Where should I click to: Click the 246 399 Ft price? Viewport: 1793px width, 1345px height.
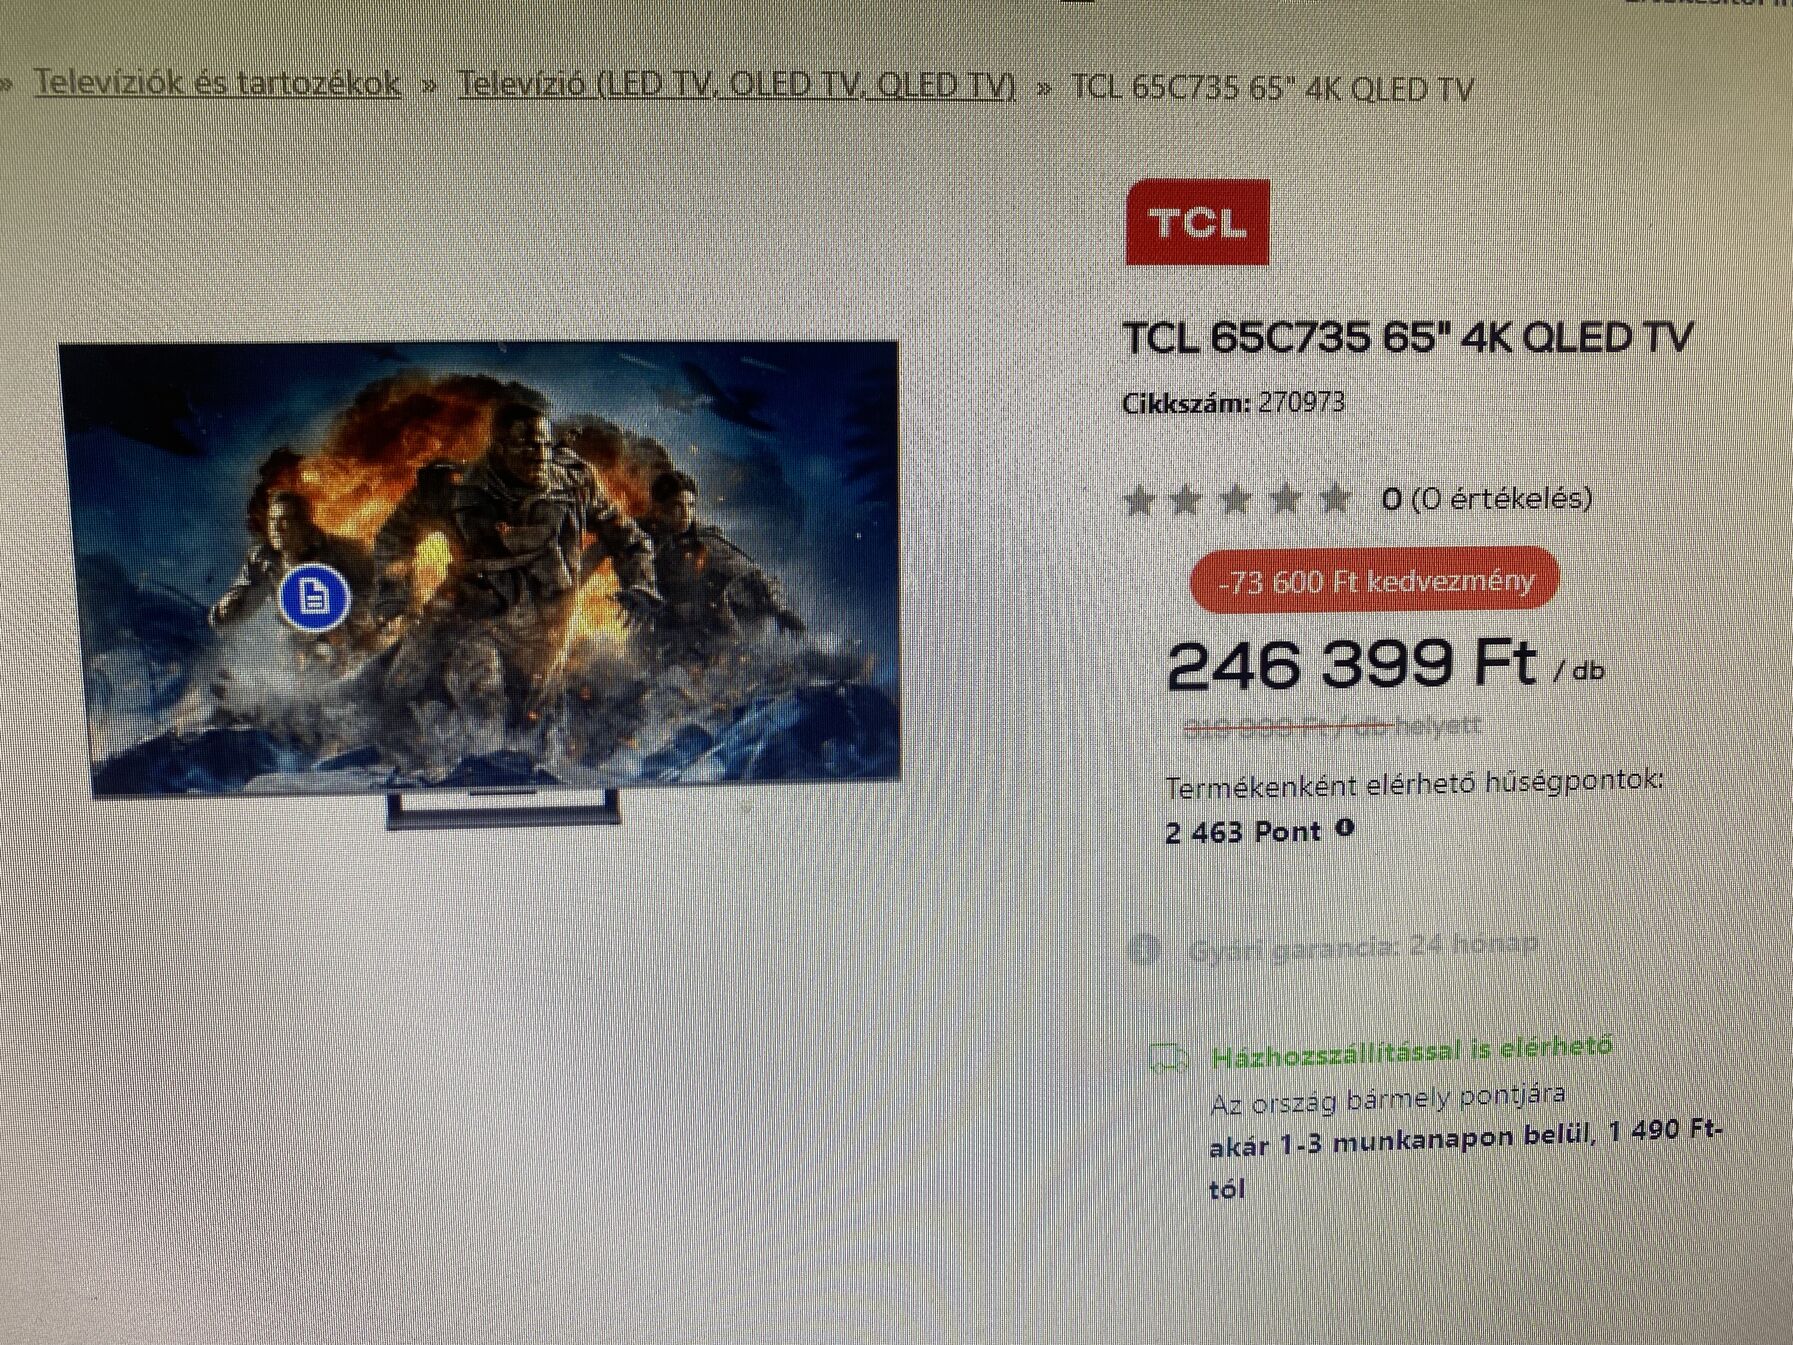point(1352,664)
